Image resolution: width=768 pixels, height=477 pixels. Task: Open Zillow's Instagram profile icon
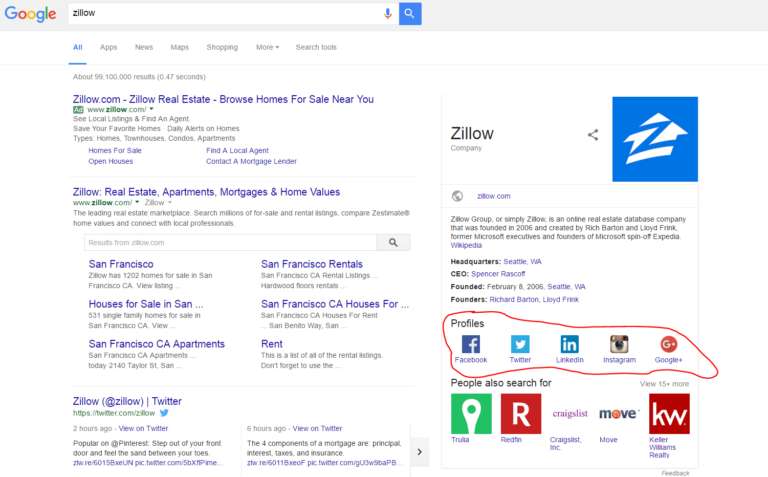(619, 344)
